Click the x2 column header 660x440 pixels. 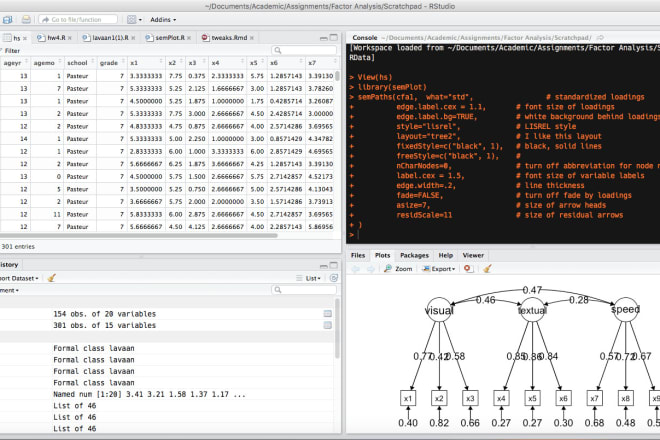(x=175, y=63)
